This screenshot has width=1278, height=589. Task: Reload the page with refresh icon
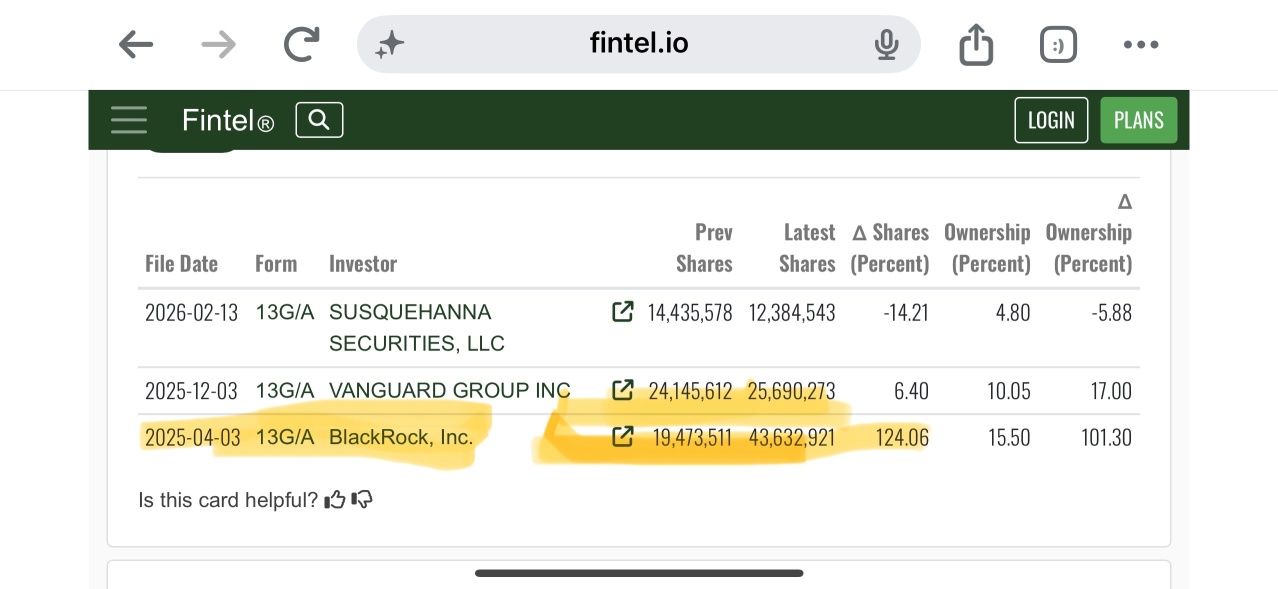click(301, 44)
